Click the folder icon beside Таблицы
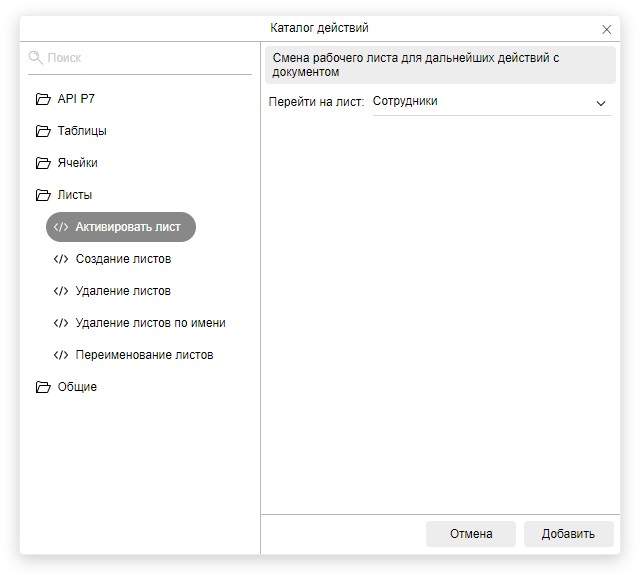This screenshot has width=640, height=578. [43, 131]
